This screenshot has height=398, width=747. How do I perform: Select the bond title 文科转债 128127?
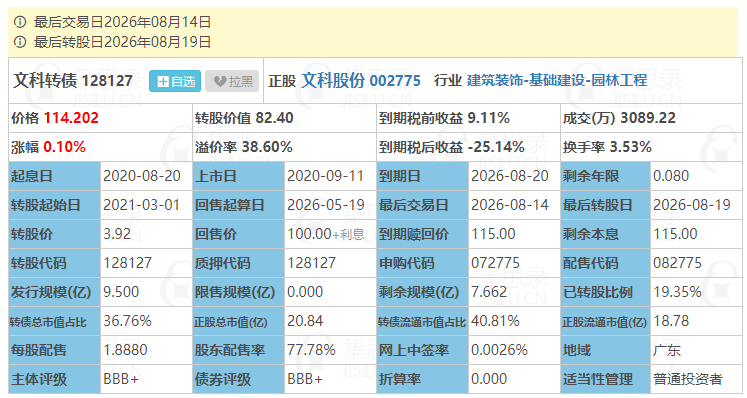click(x=73, y=81)
